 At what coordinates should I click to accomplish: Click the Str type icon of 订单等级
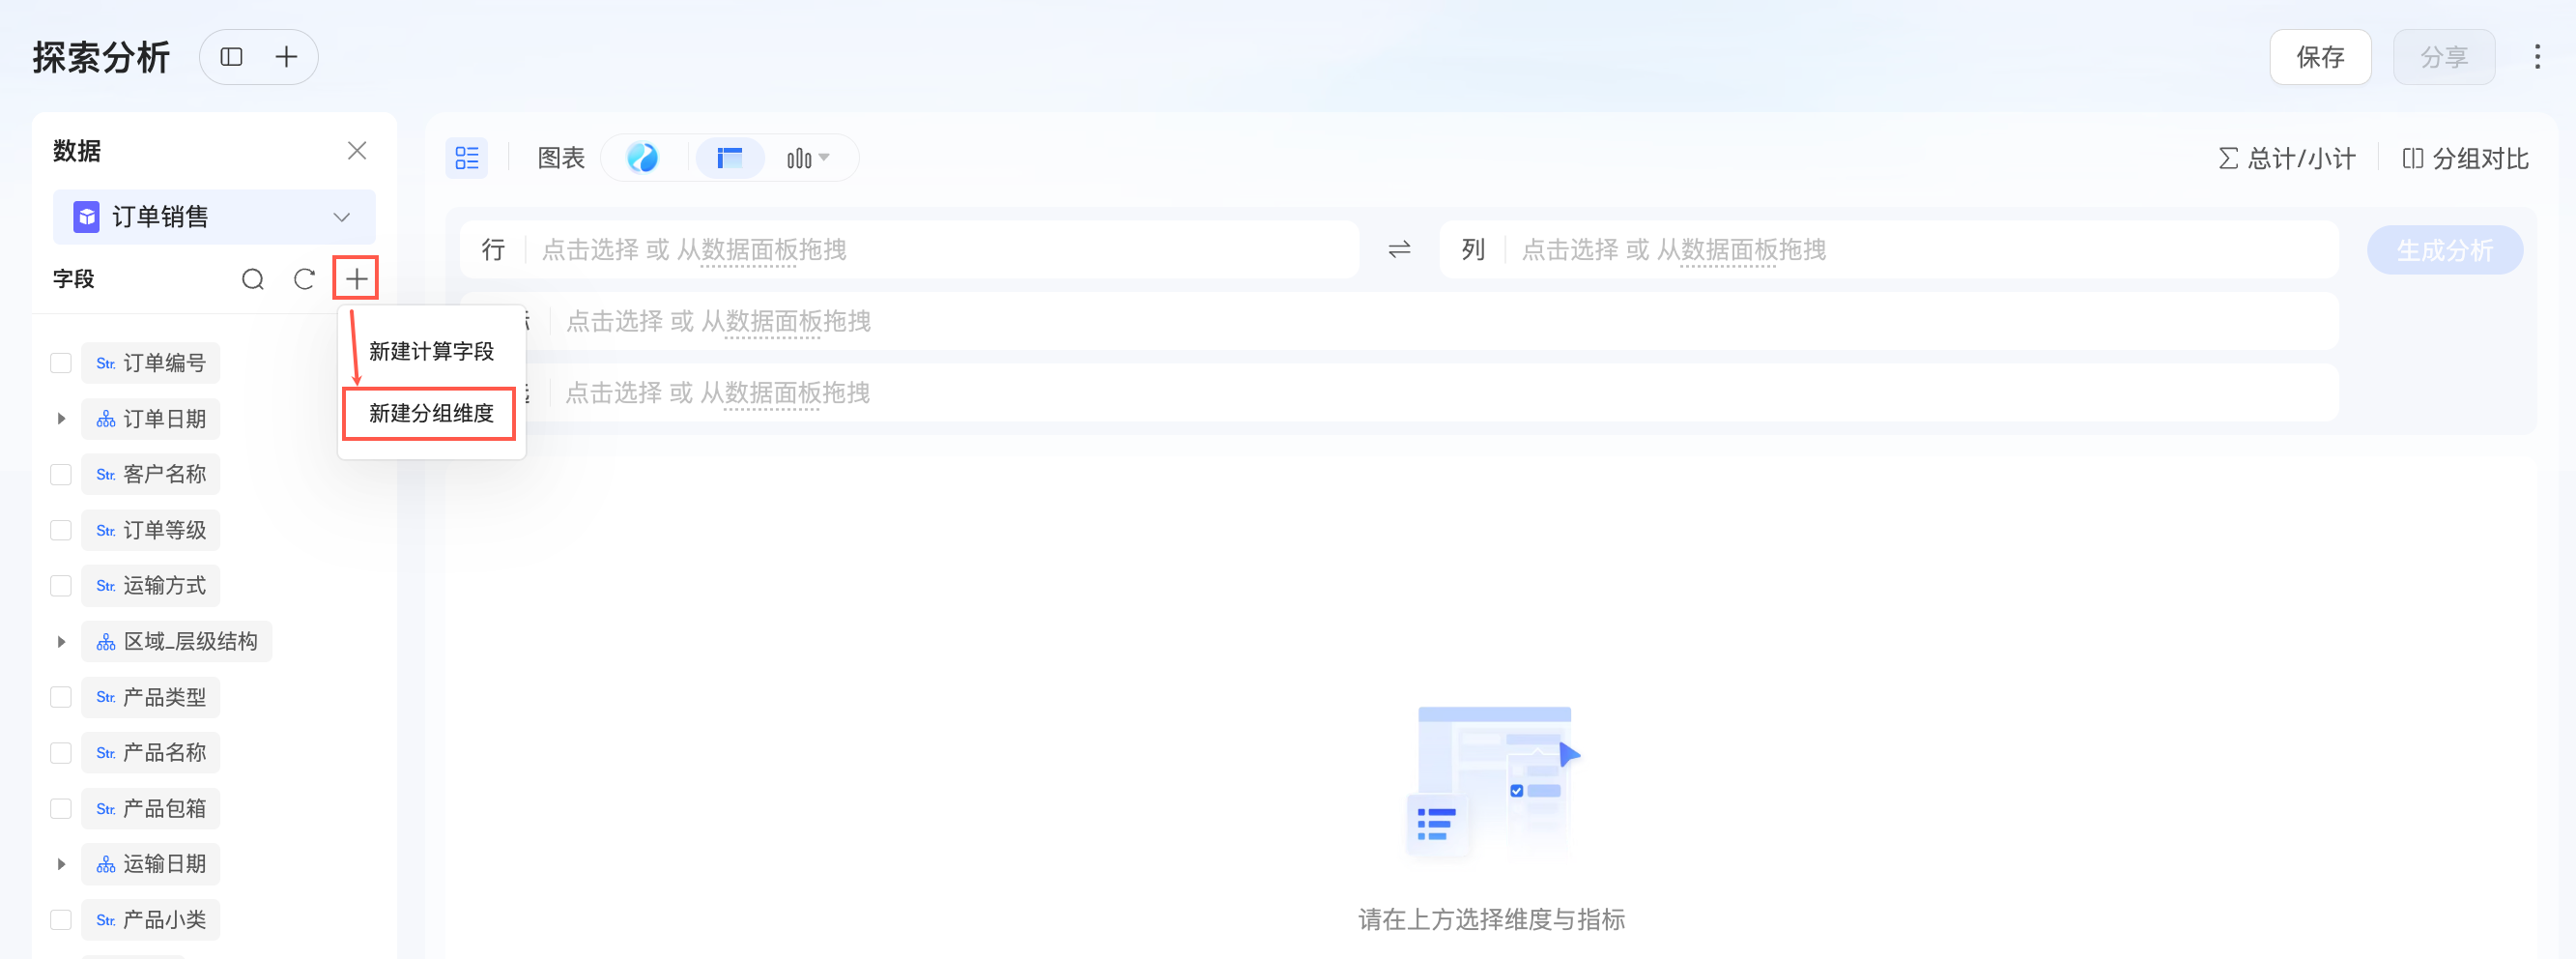coord(106,531)
